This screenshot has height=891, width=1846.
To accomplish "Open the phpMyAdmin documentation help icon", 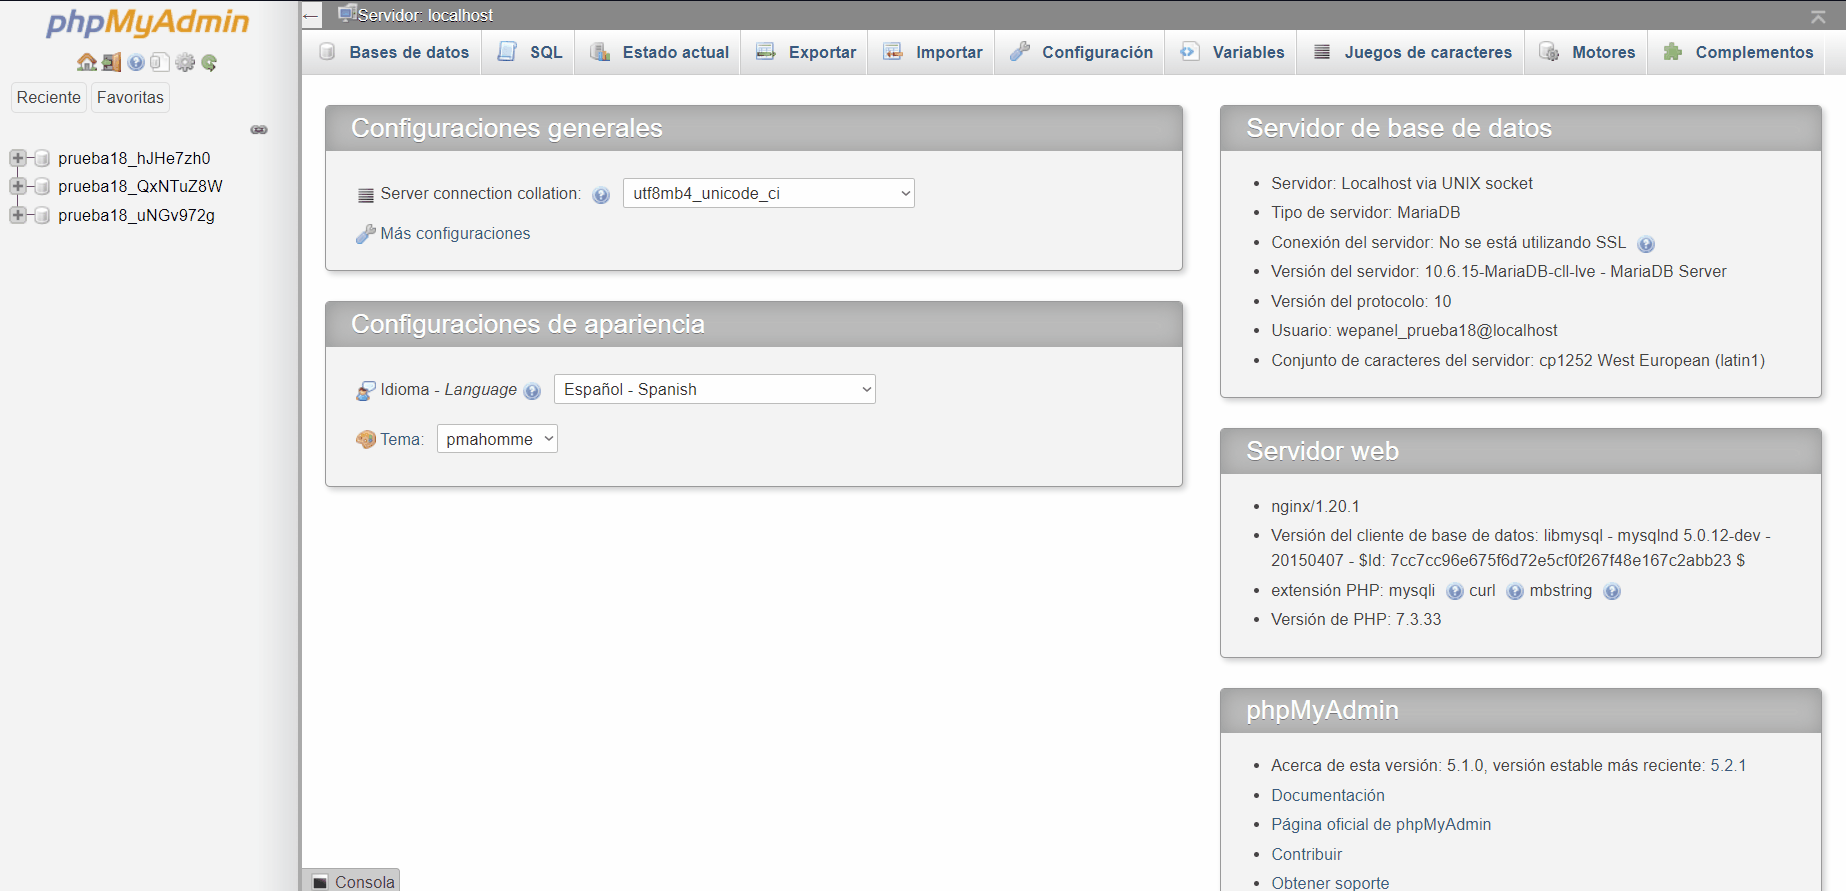I will point(136,62).
